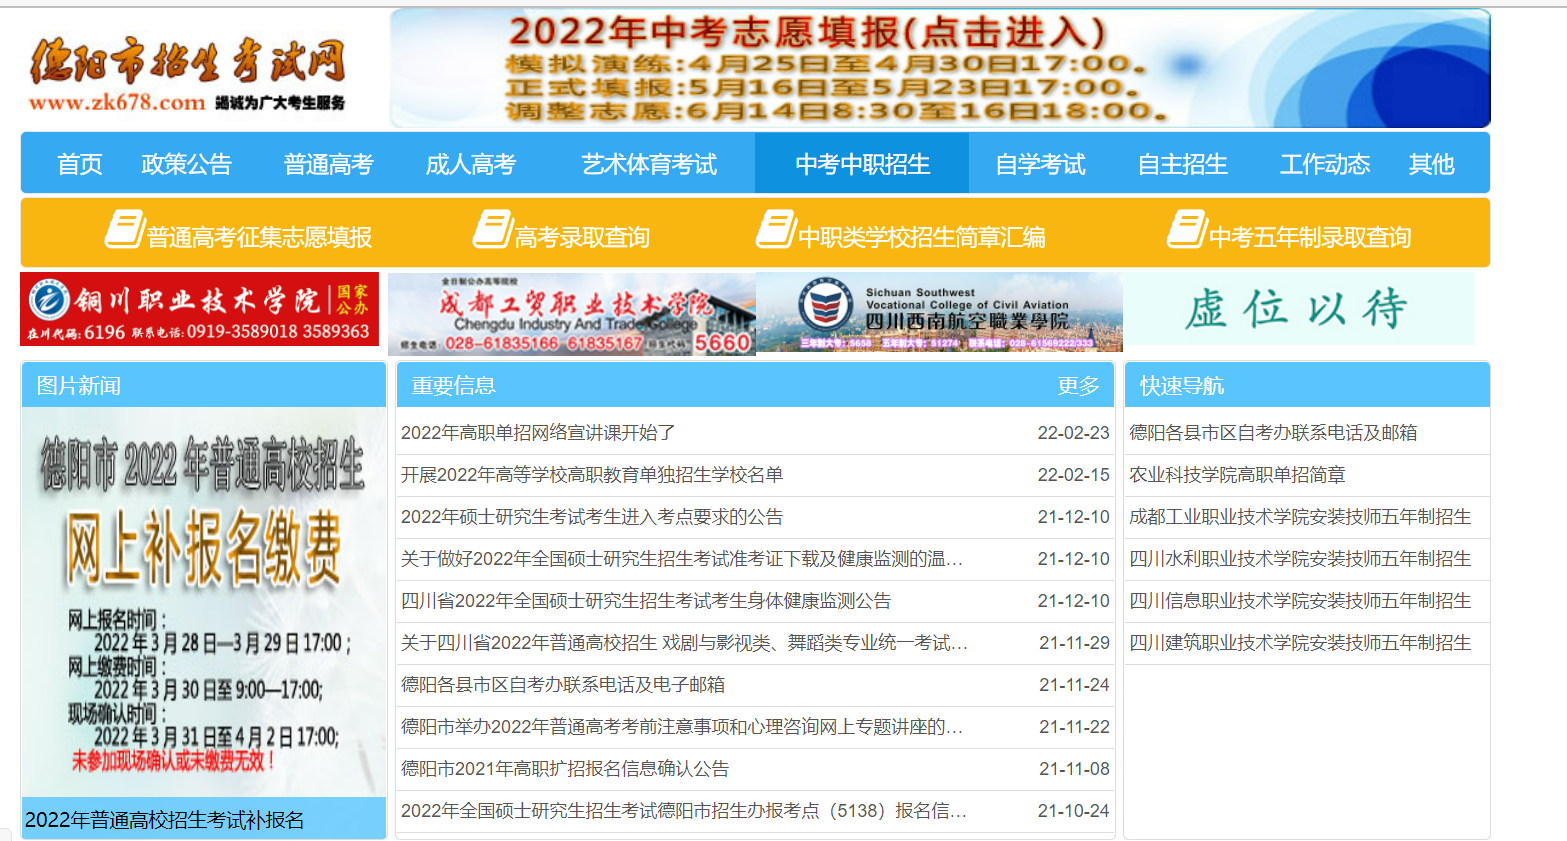Open 2022年硕士研究生考试考生进入考点要求的公告
This screenshot has height=841, width=1567.
click(592, 517)
